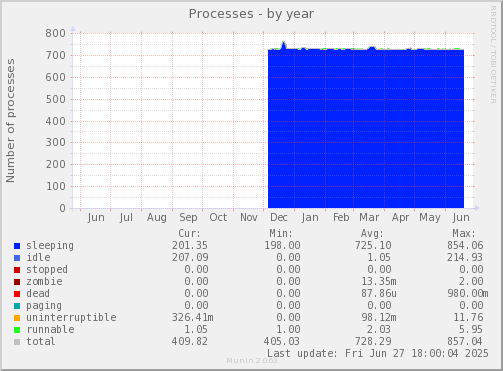Click total max value 857.04
Image resolution: width=503 pixels, height=371 pixels.
click(465, 341)
